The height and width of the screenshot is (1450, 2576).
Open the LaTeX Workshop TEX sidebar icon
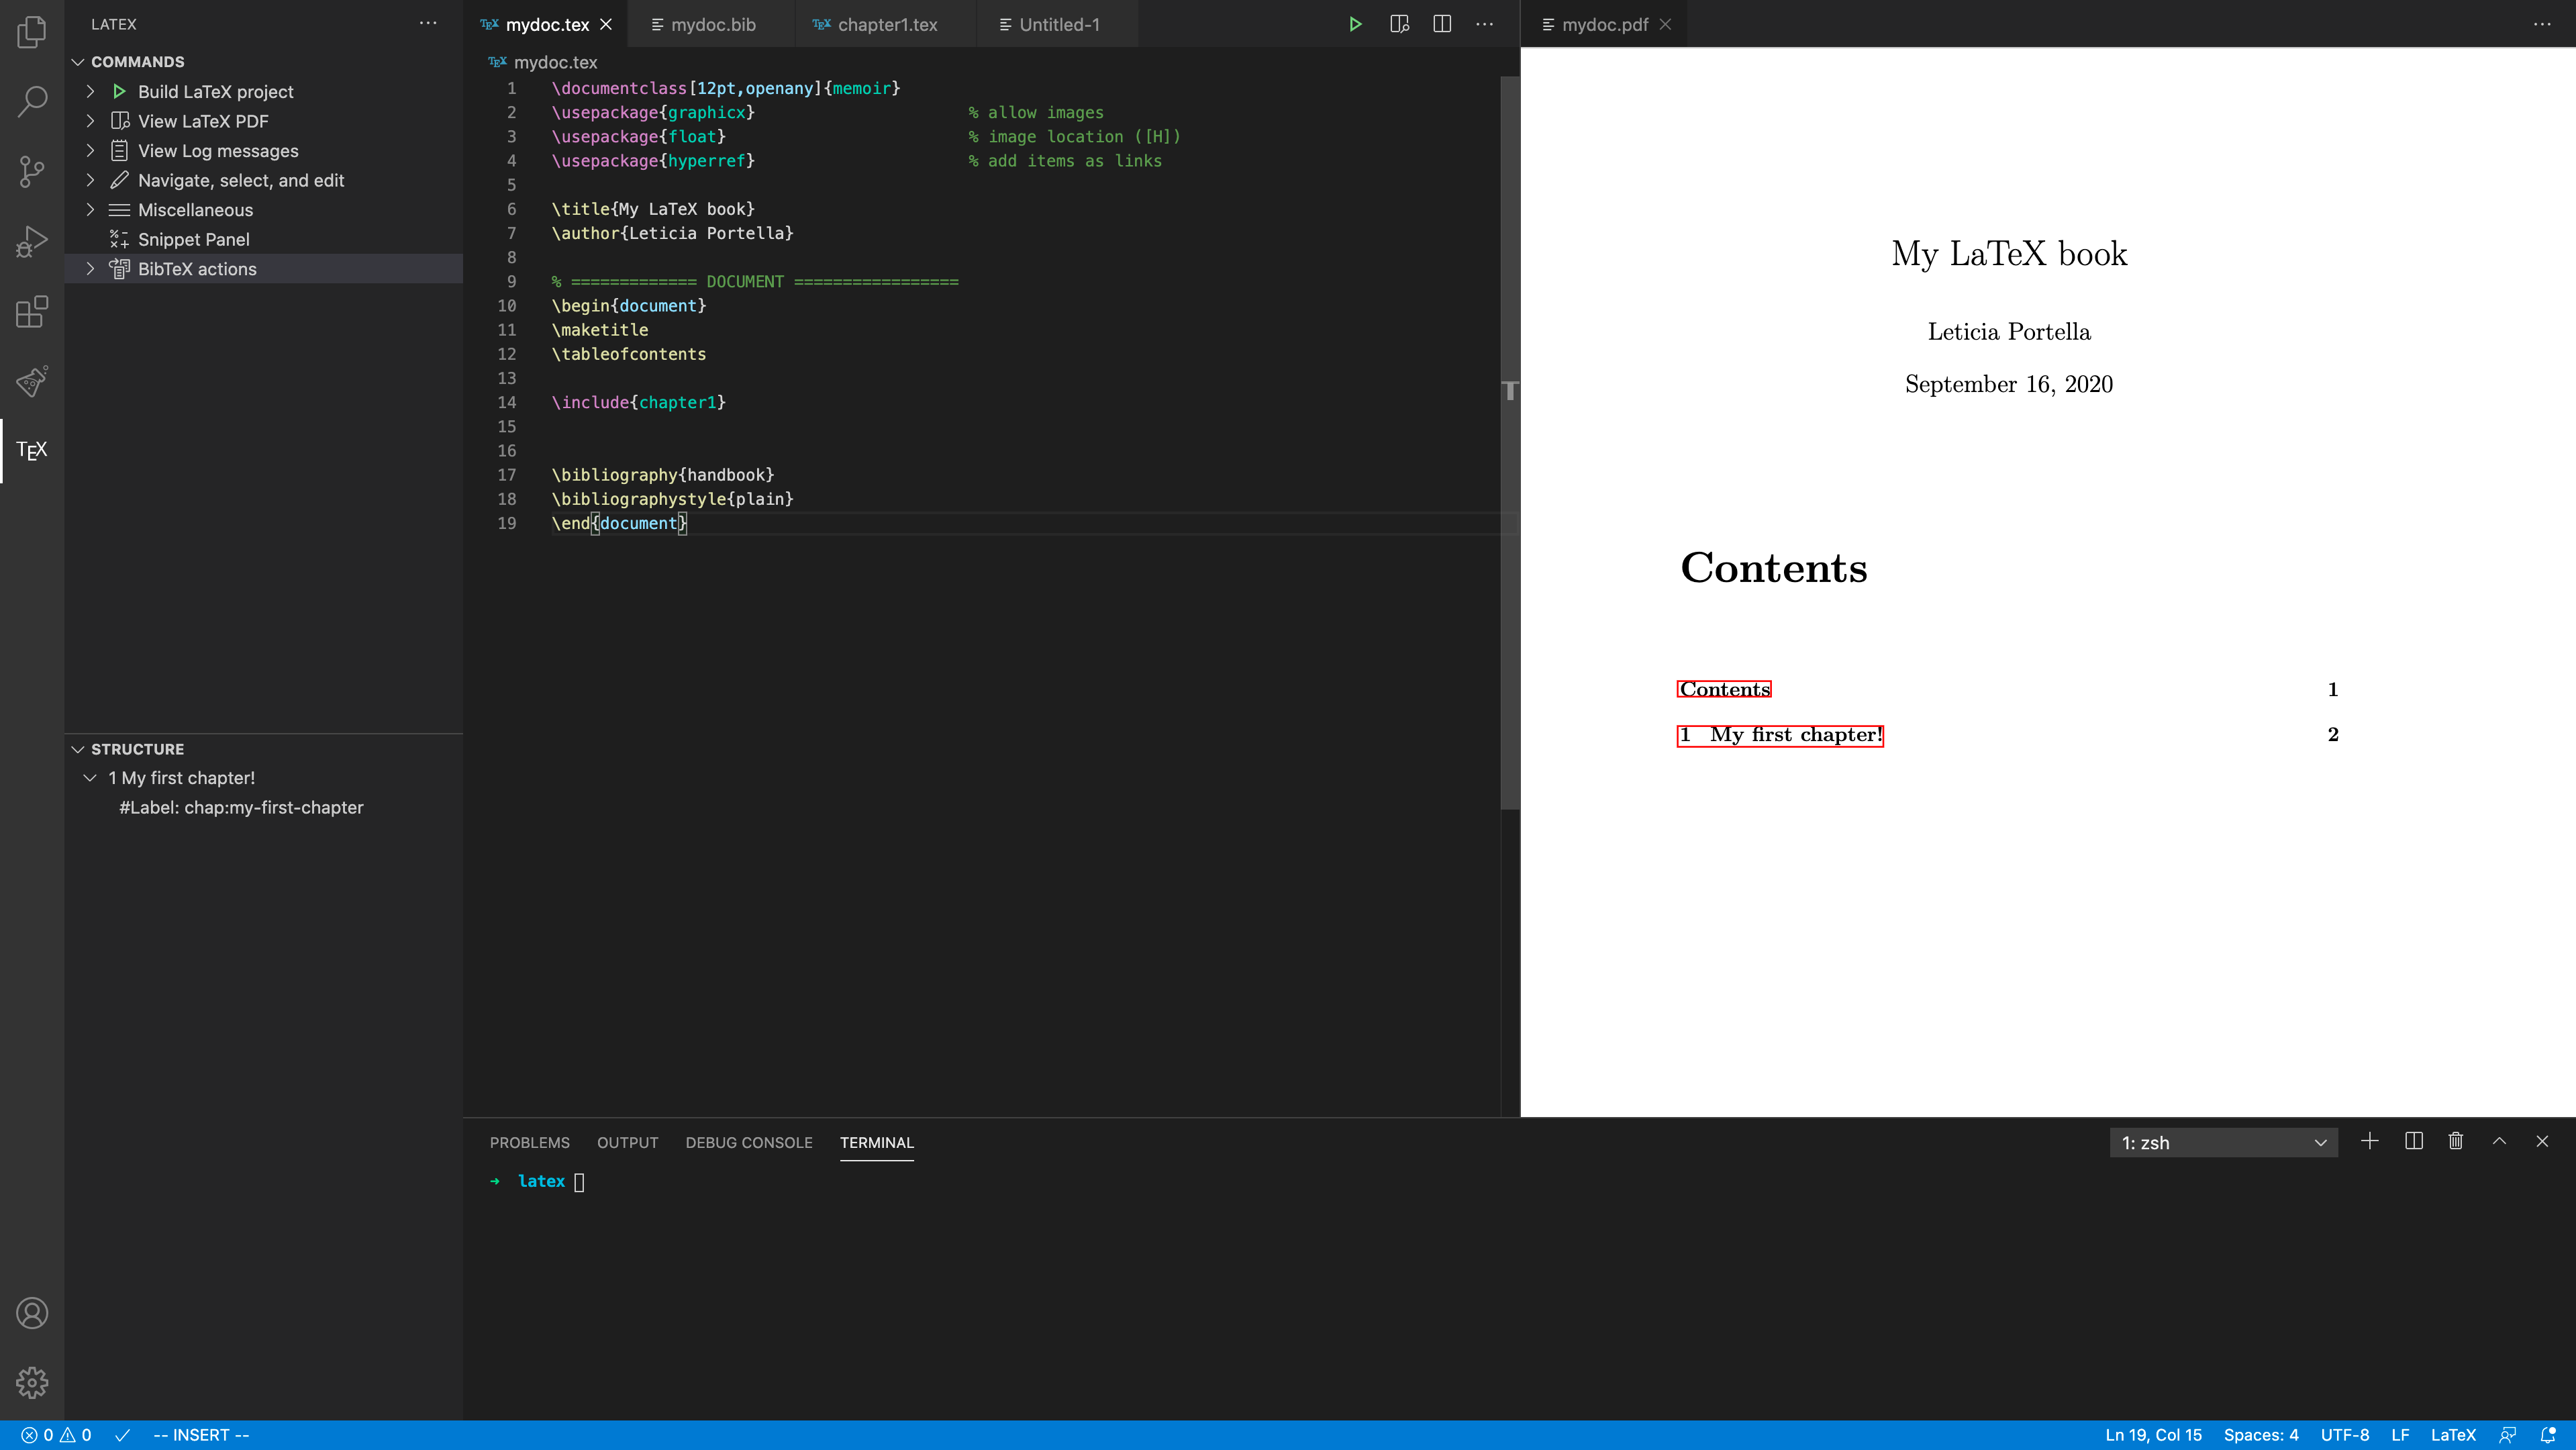pyautogui.click(x=31, y=450)
